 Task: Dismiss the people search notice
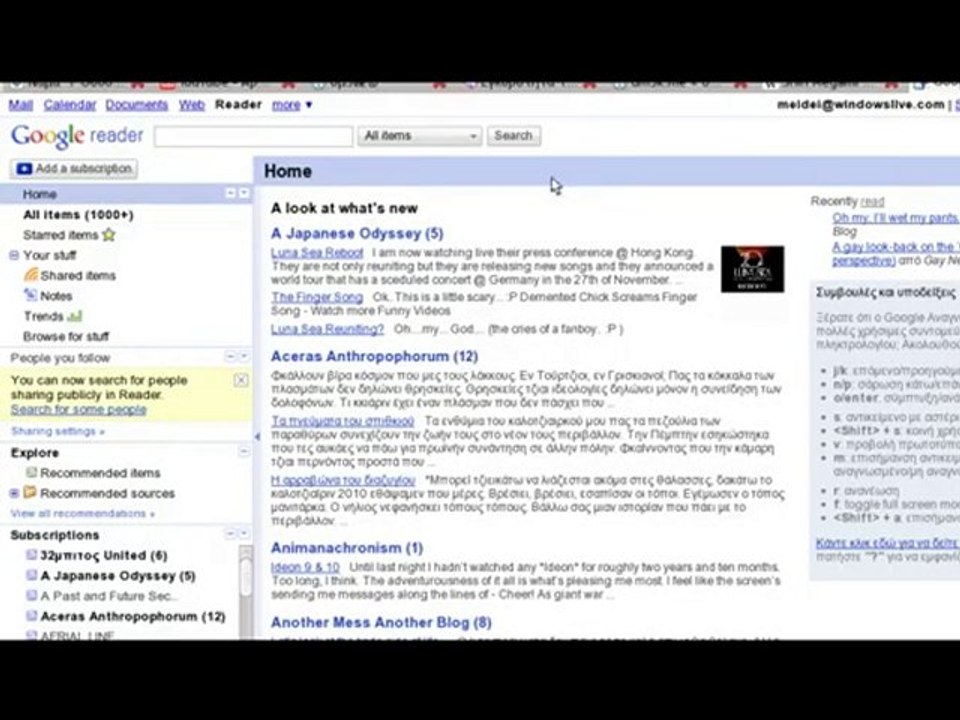click(x=241, y=380)
